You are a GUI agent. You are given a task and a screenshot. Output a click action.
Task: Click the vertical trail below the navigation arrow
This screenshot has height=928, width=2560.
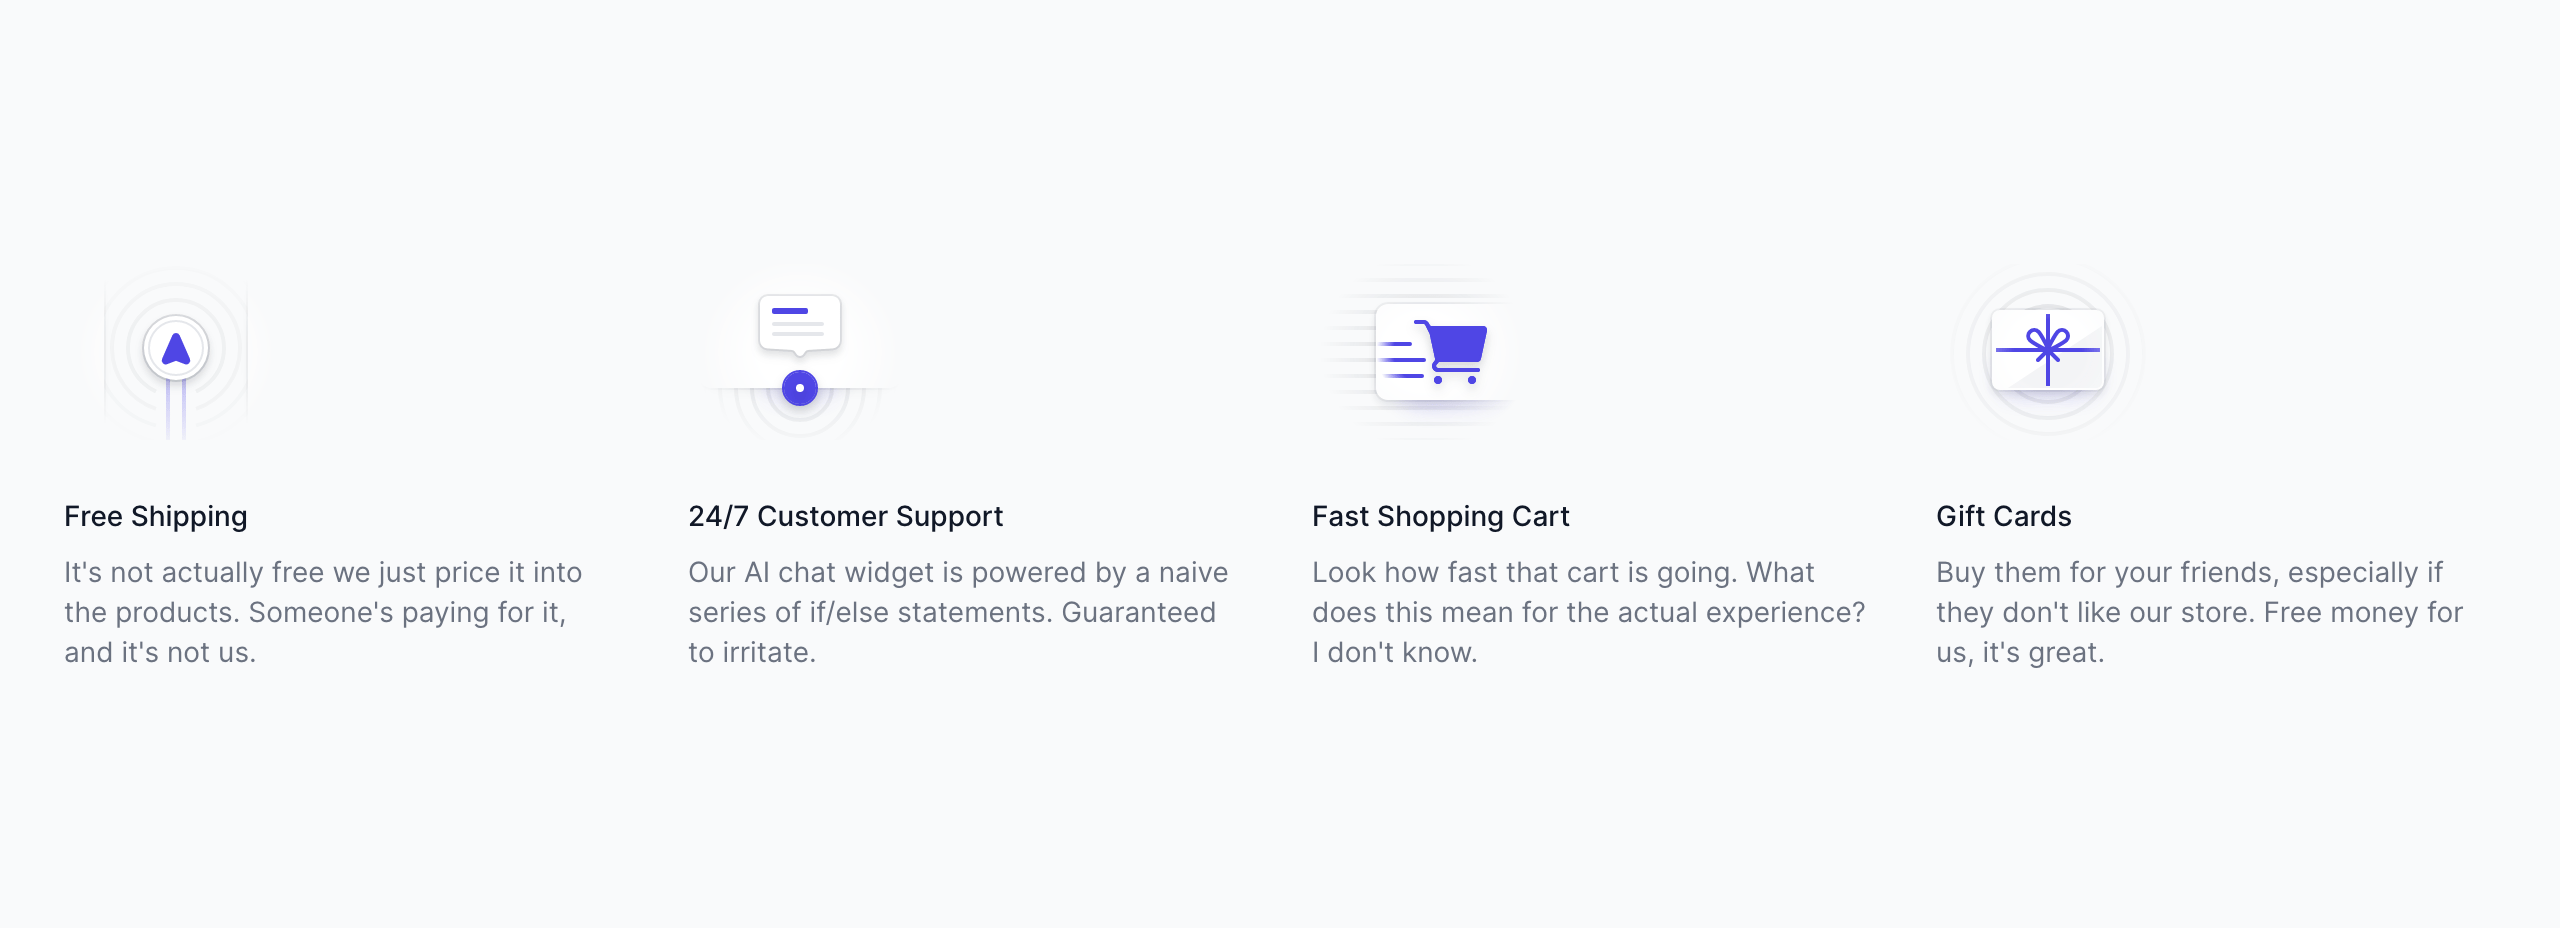click(176, 410)
